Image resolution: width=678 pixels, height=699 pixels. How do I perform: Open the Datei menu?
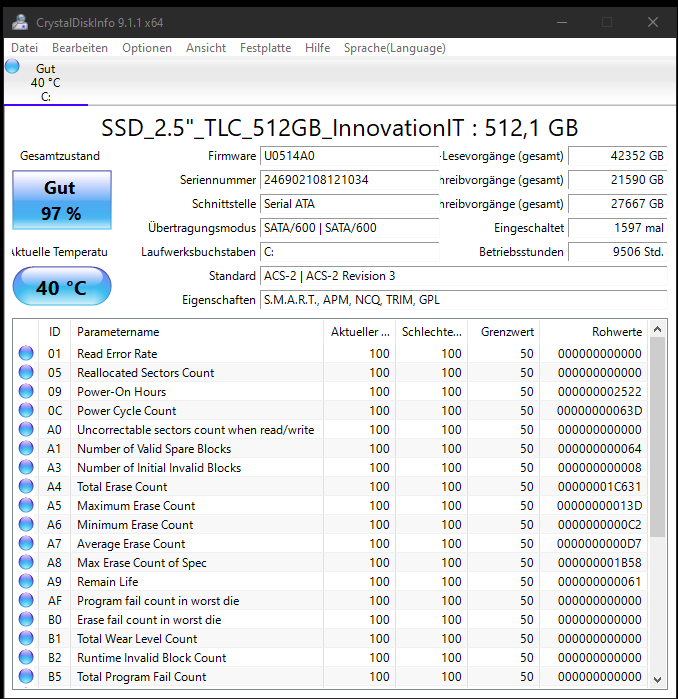[25, 48]
